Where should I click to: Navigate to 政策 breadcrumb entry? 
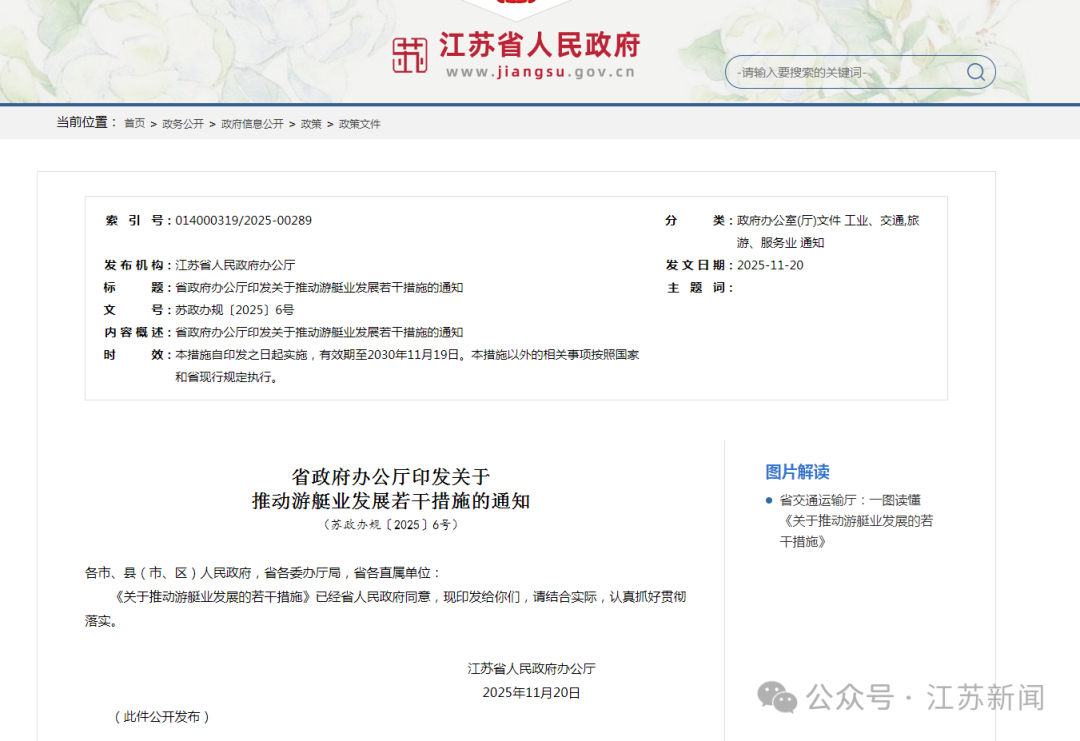(x=310, y=122)
